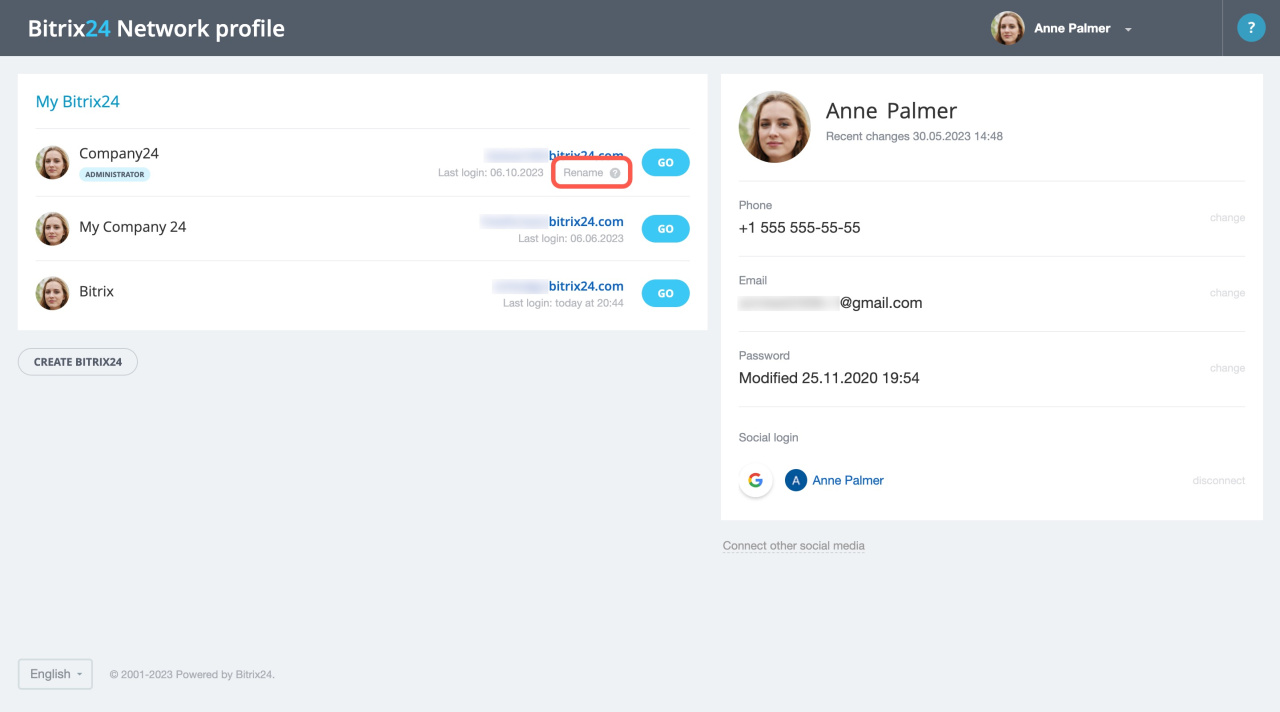Open the help question mark icon in header
Screen dimensions: 1280x712
(1251, 28)
